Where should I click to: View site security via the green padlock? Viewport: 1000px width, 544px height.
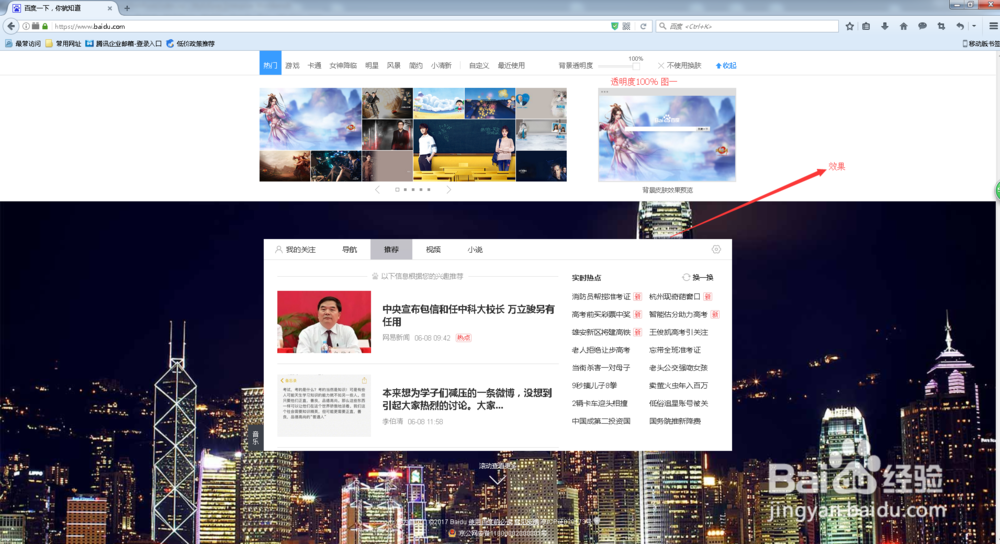[45, 26]
